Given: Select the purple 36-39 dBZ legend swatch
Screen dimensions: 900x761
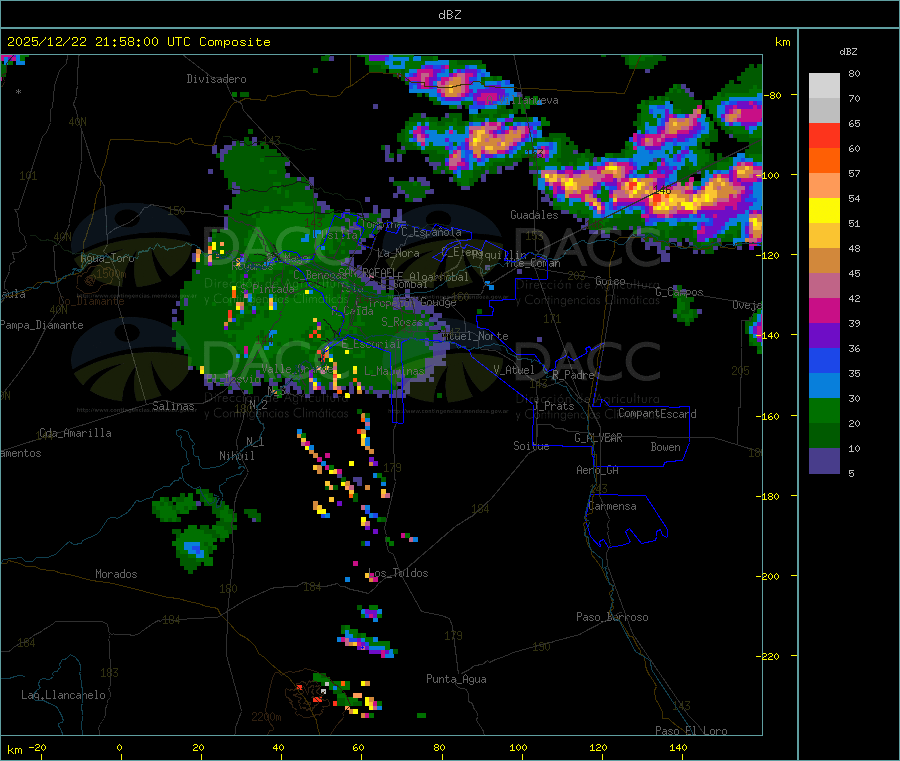Looking at the screenshot, I should pos(824,336).
